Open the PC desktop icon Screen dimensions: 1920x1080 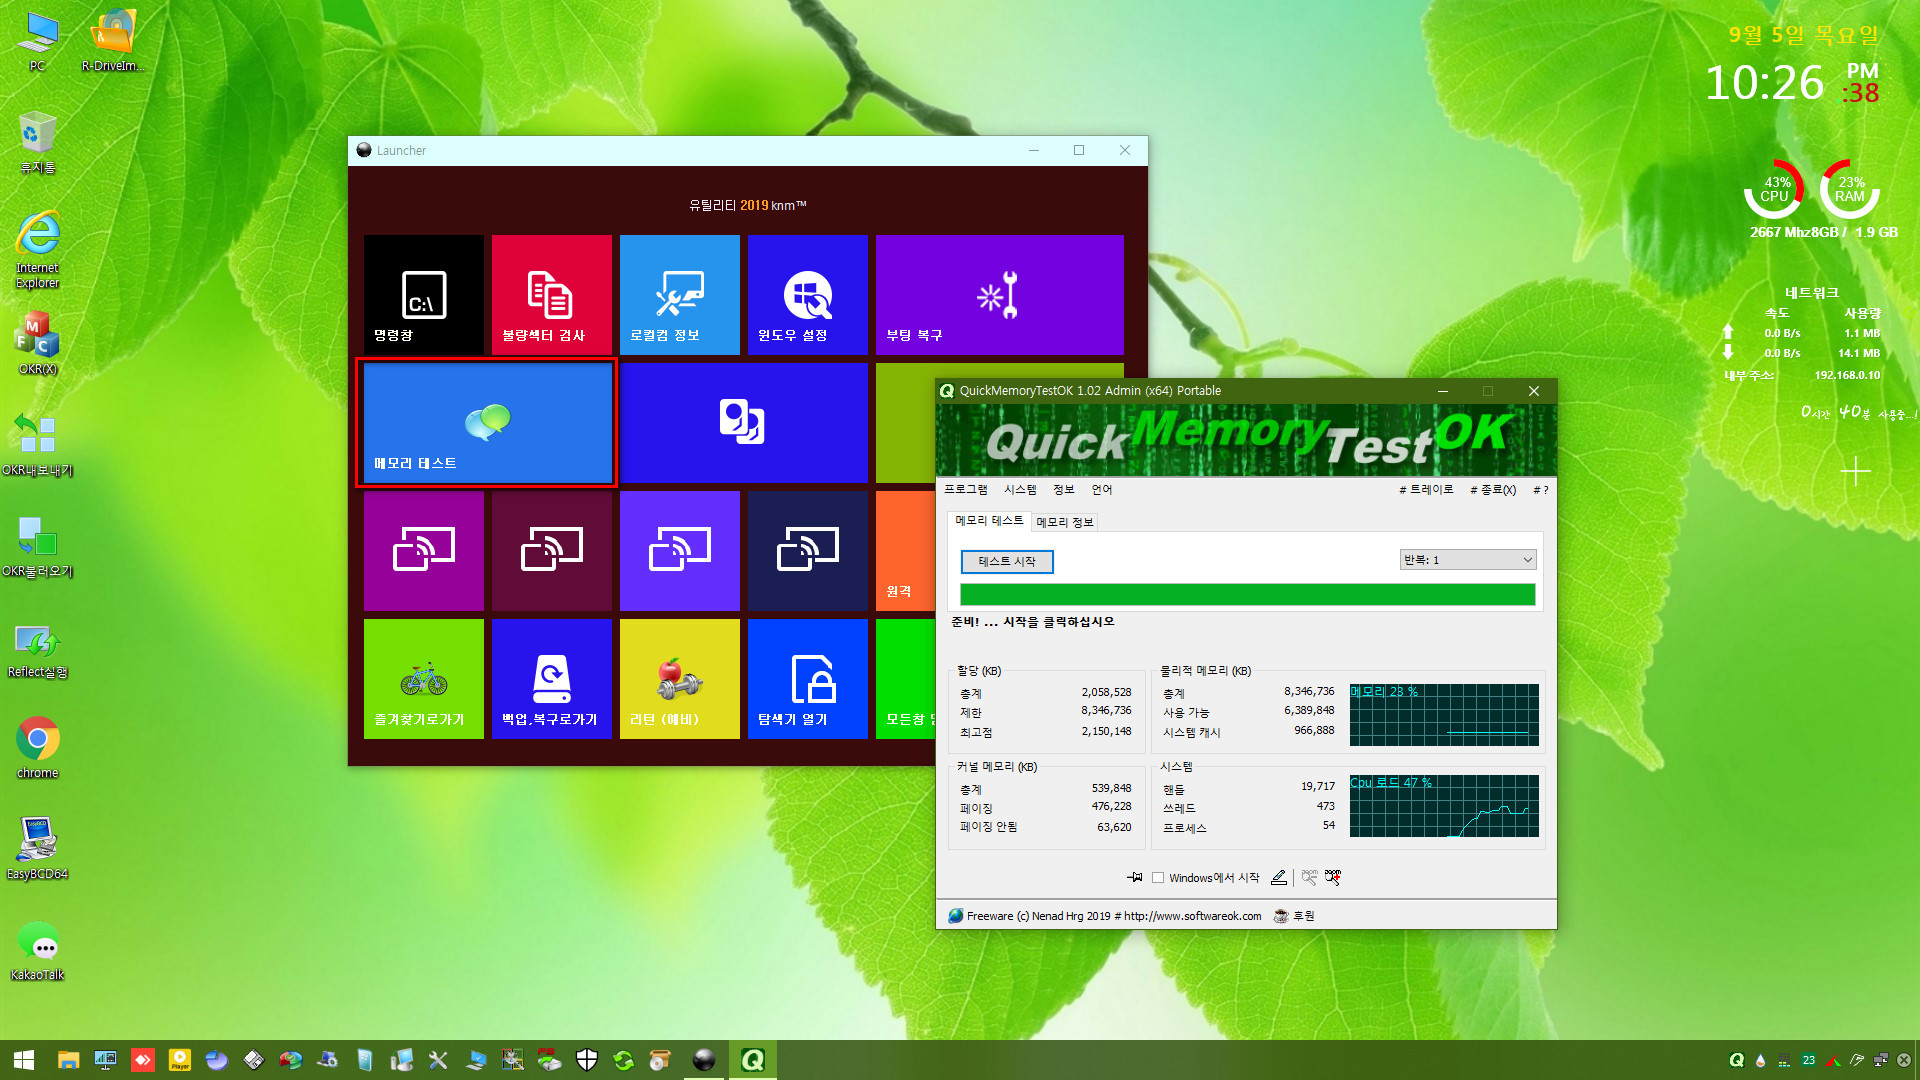(37, 43)
